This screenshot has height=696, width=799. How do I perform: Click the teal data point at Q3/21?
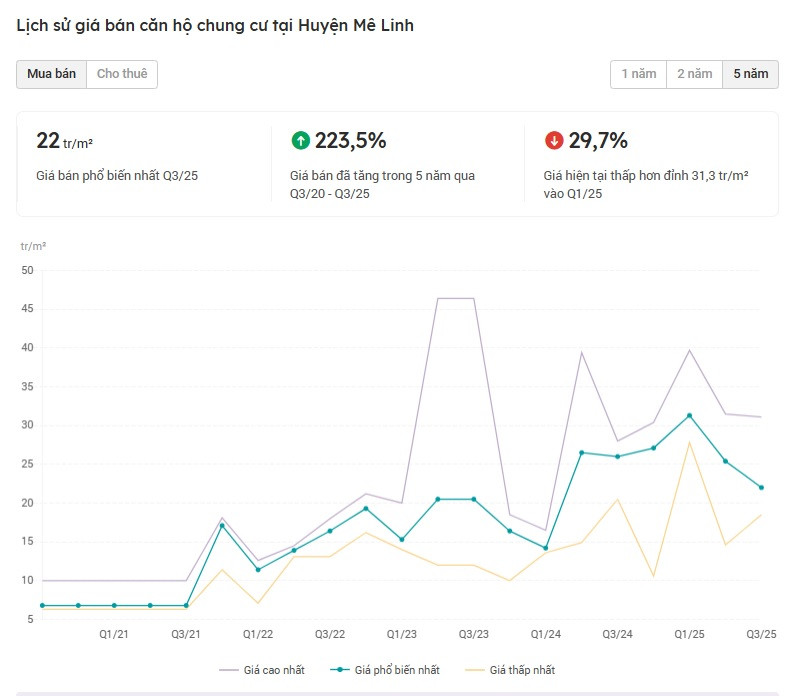tap(186, 605)
